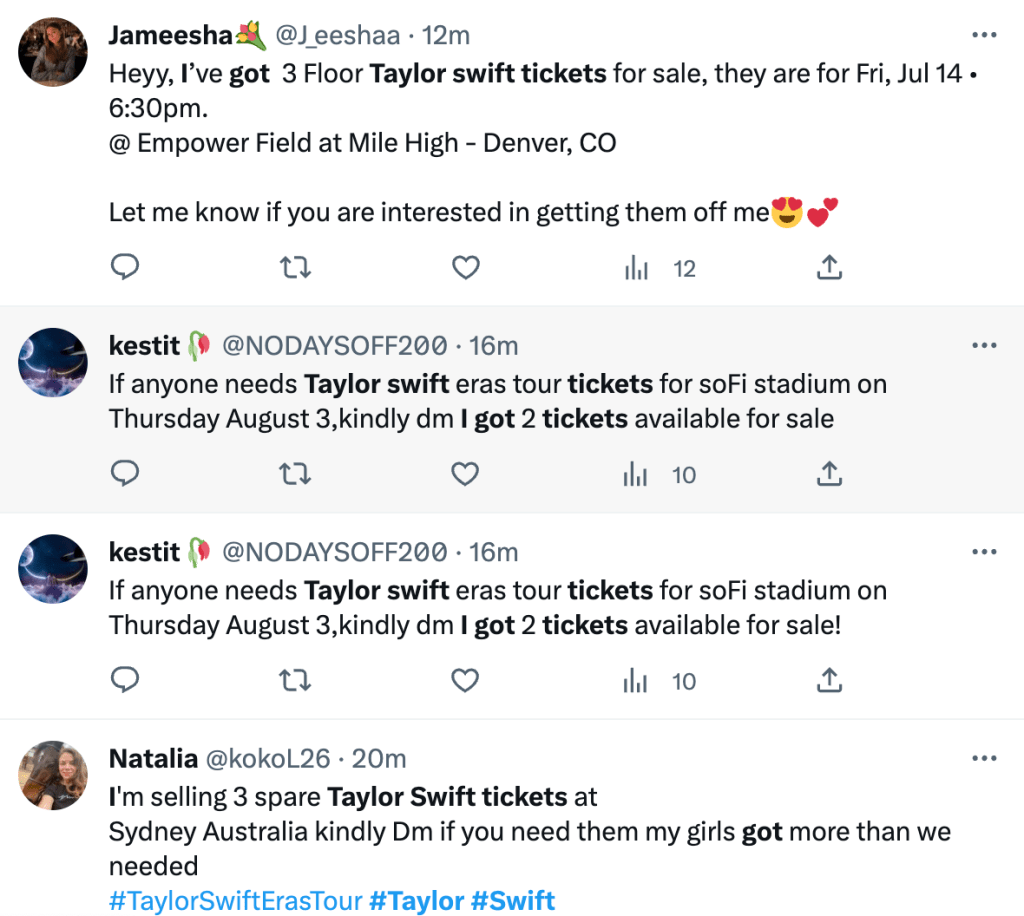Viewport: 1024px width, 916px height.
Task: Open @NODAYSOFF200 handle on first kestit tweet
Action: coord(333,346)
